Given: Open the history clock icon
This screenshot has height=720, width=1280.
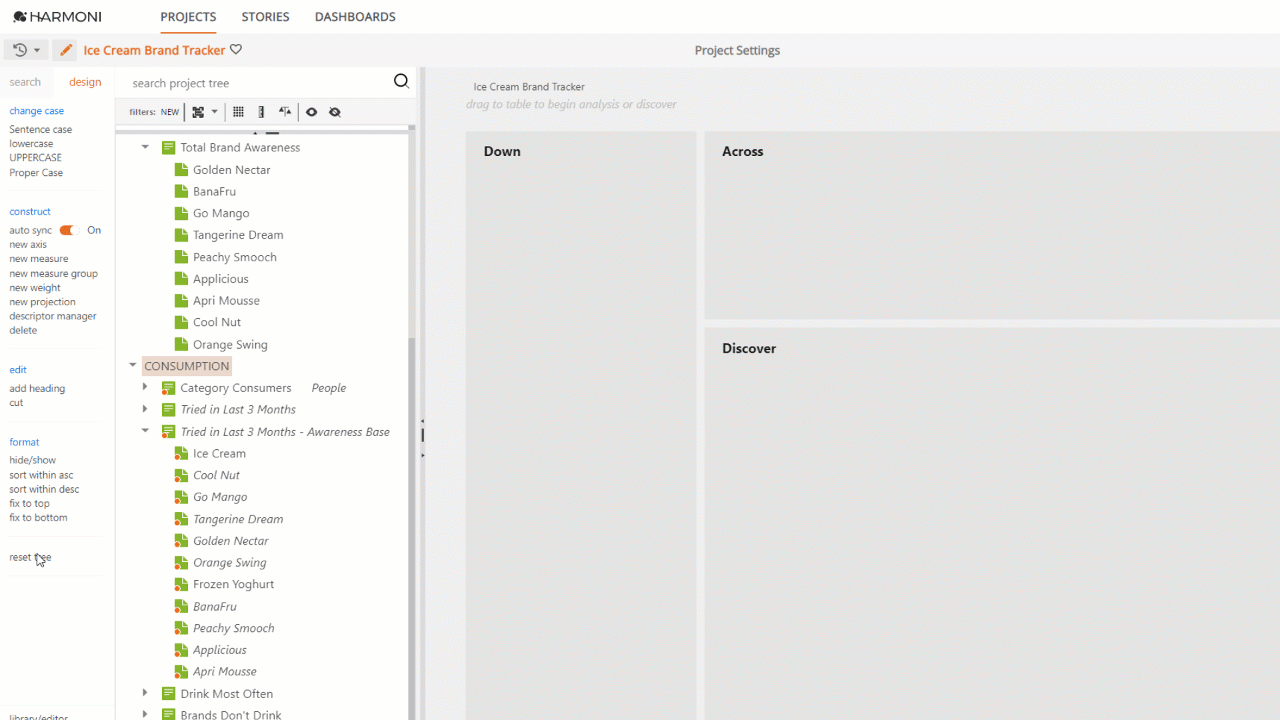Looking at the screenshot, I should (x=20, y=50).
